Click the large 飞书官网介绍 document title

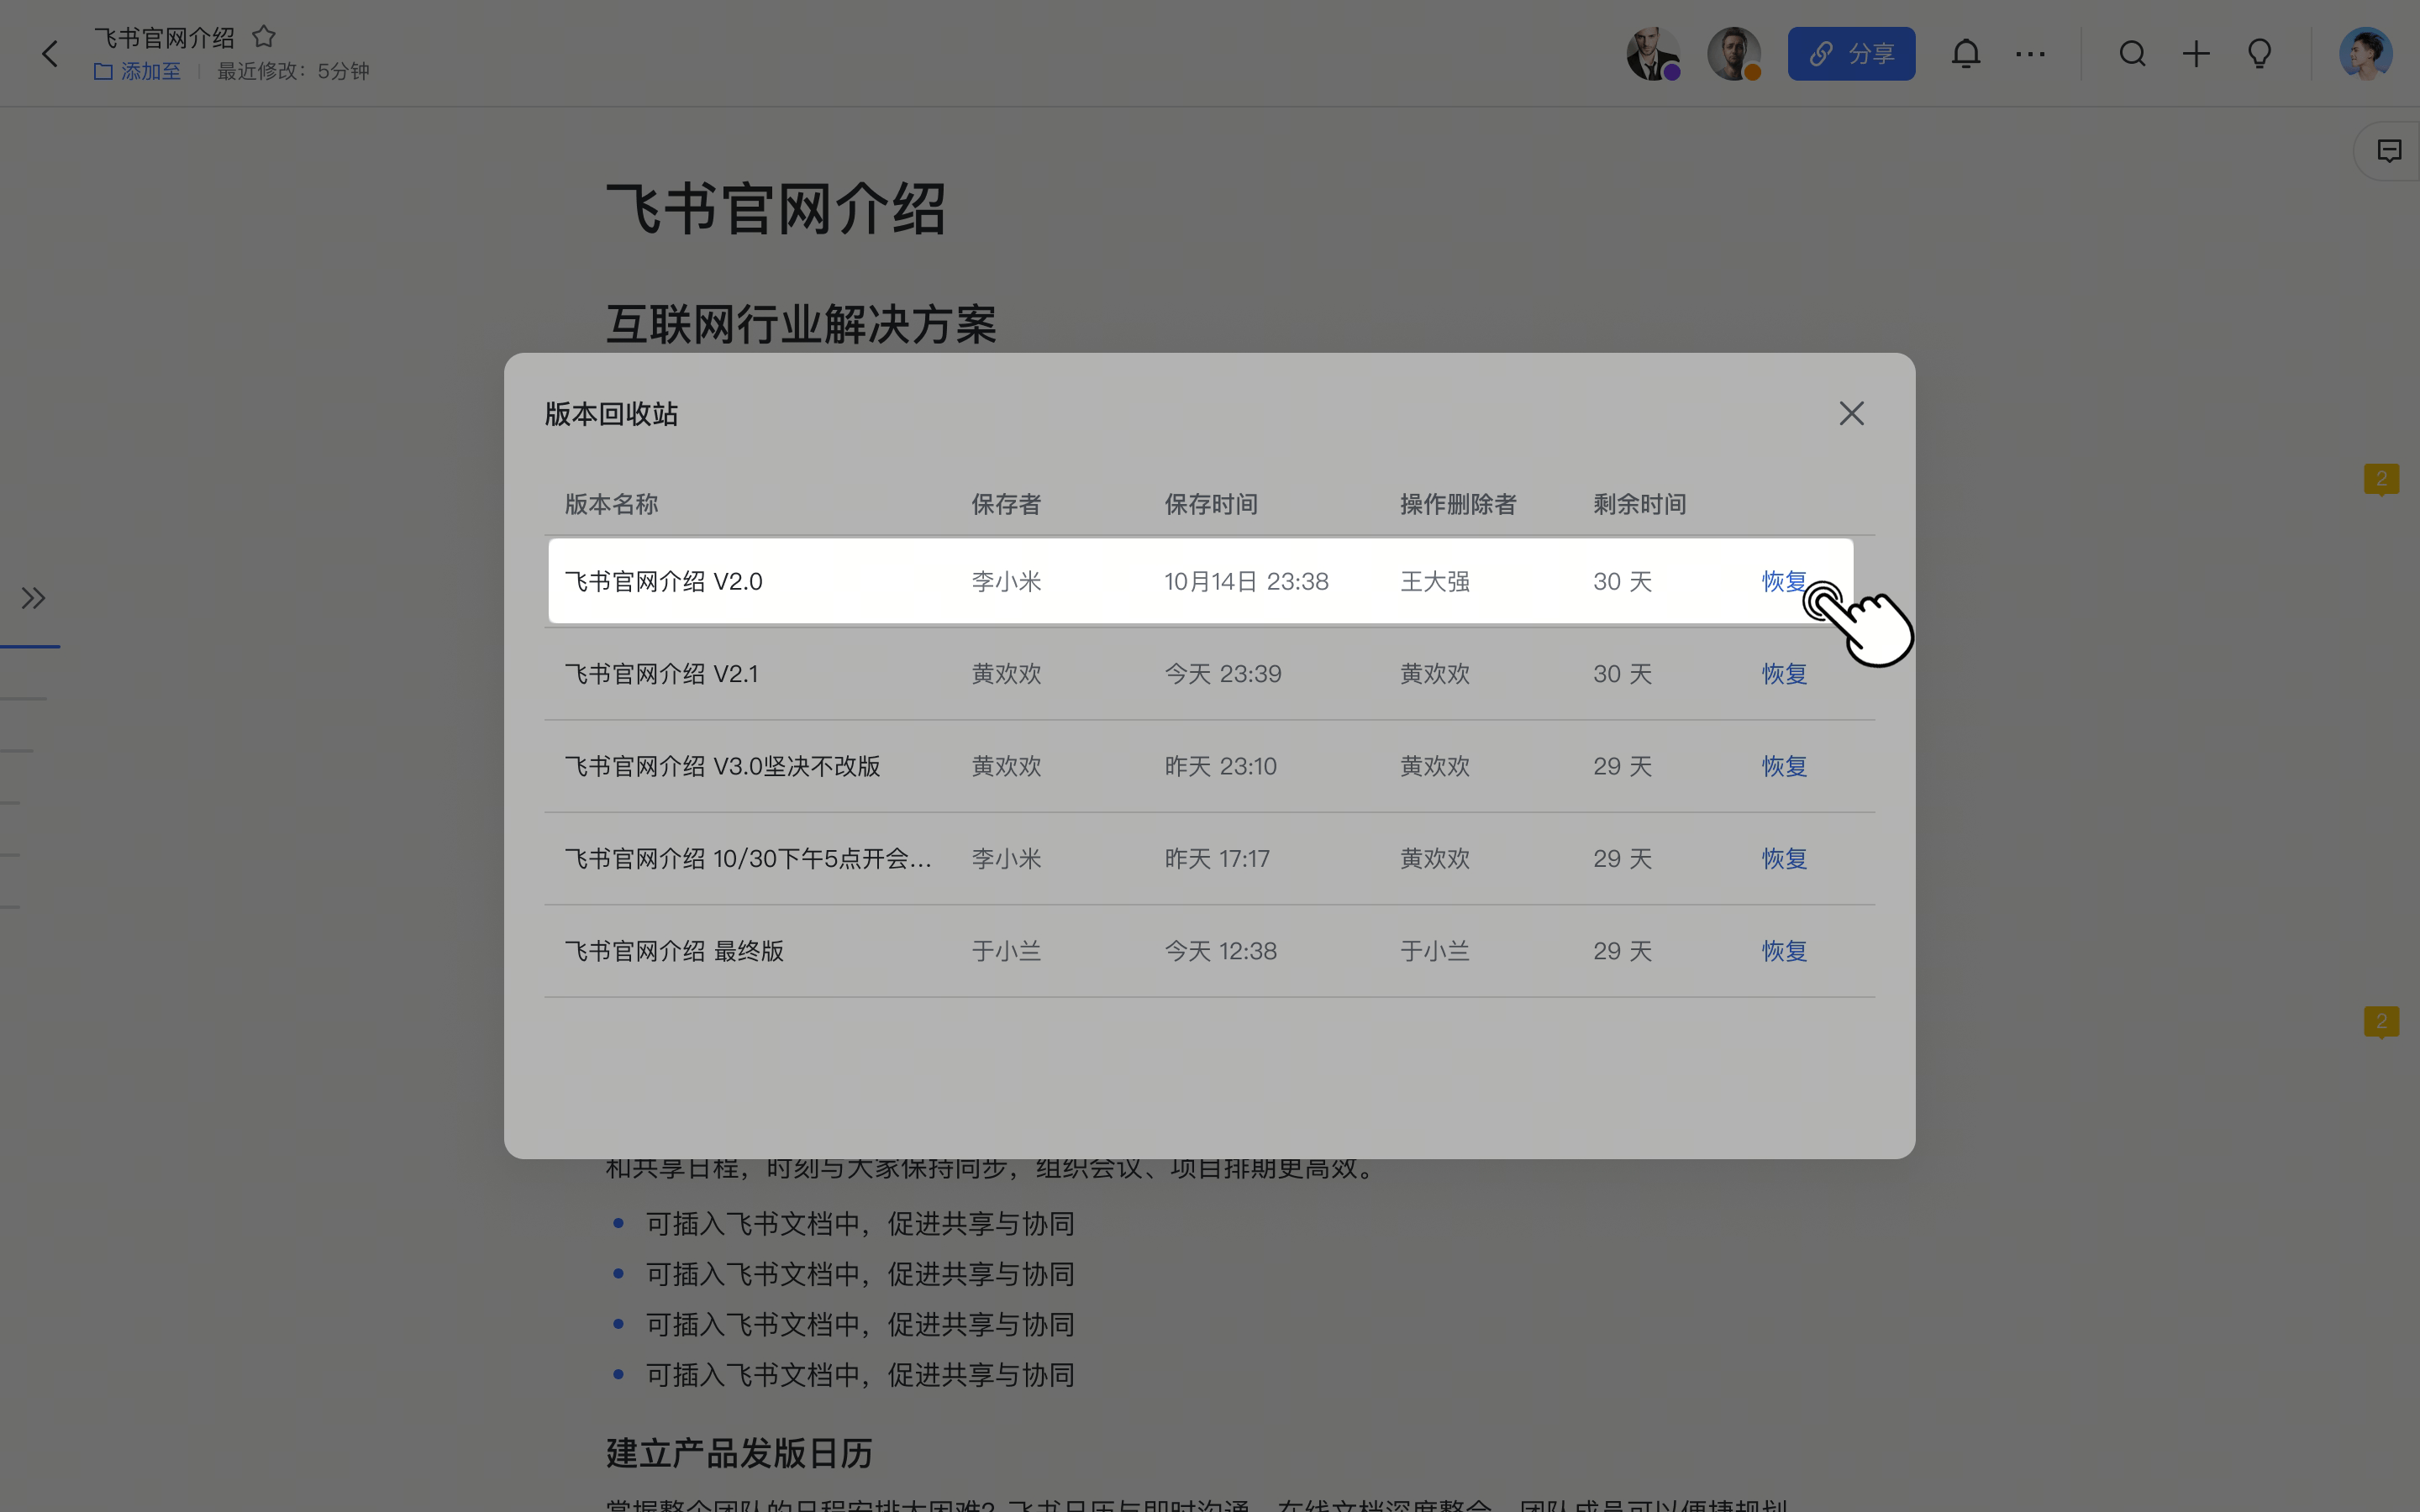[776, 209]
